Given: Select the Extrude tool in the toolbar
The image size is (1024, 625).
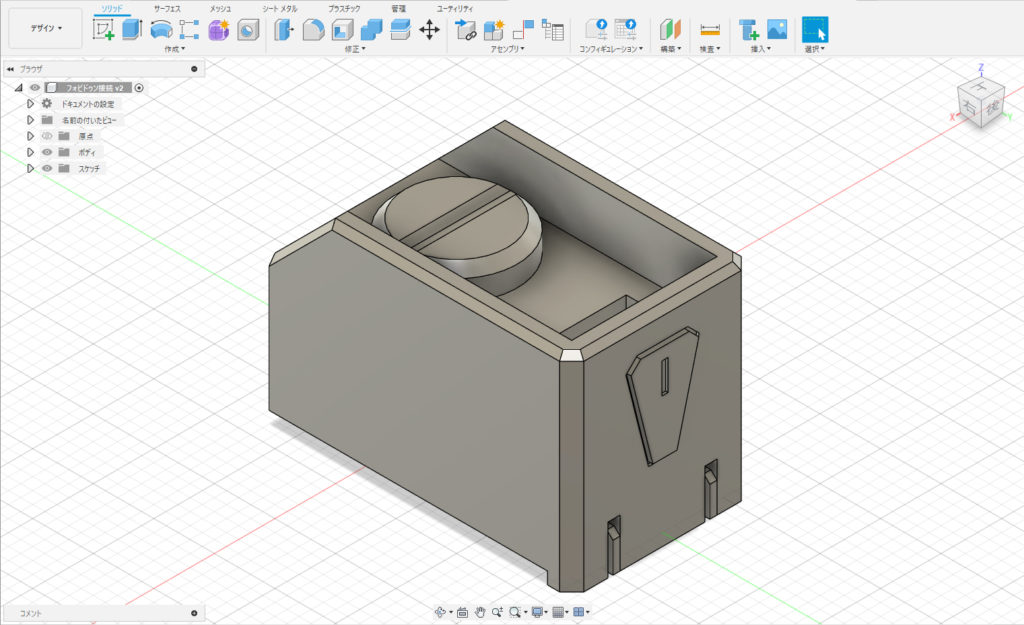Looking at the screenshot, I should pos(132,30).
